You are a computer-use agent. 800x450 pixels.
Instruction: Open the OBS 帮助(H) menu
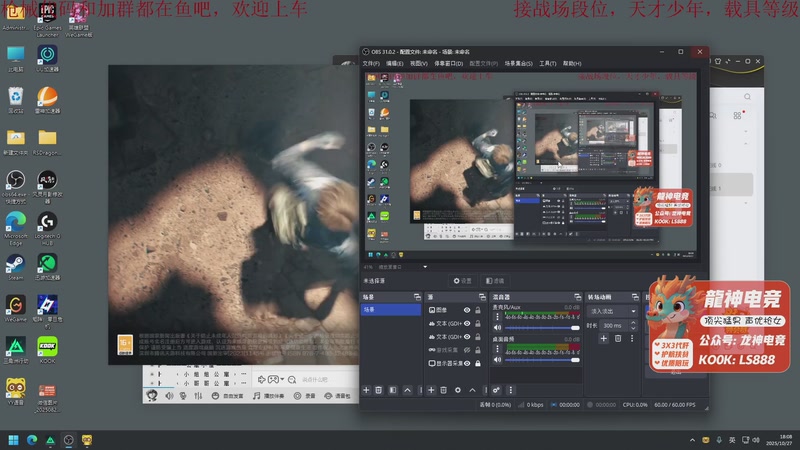(572, 64)
